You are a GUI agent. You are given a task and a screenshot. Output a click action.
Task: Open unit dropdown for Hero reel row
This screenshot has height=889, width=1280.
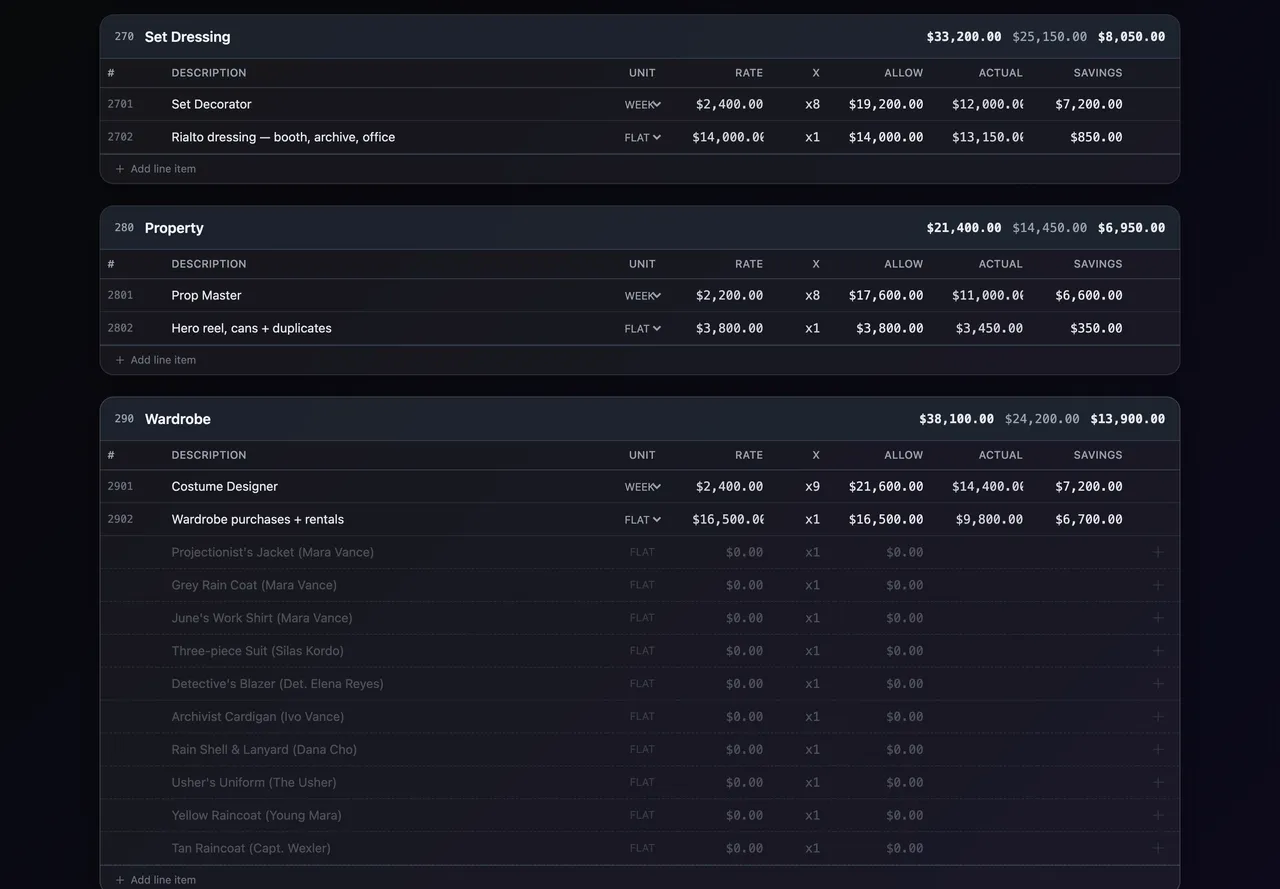click(x=642, y=328)
